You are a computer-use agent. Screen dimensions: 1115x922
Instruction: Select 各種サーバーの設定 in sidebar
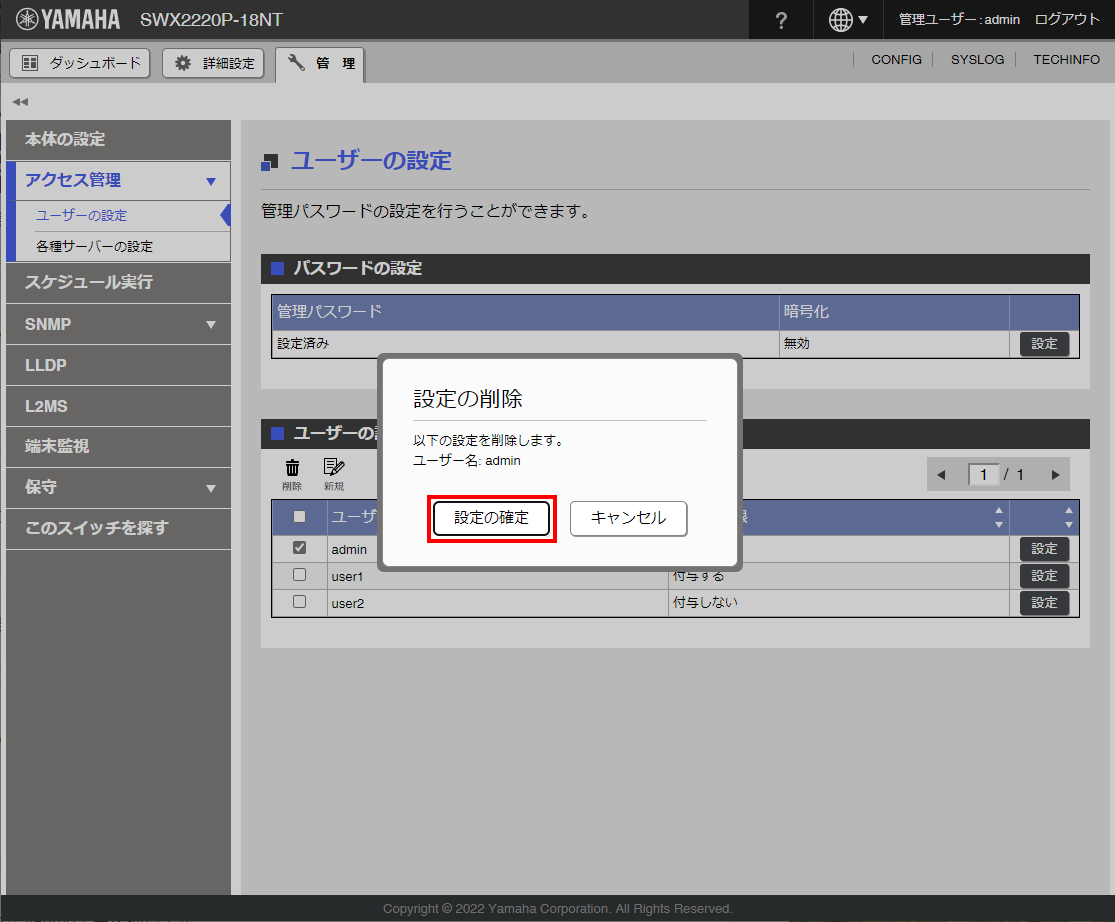tap(95, 246)
